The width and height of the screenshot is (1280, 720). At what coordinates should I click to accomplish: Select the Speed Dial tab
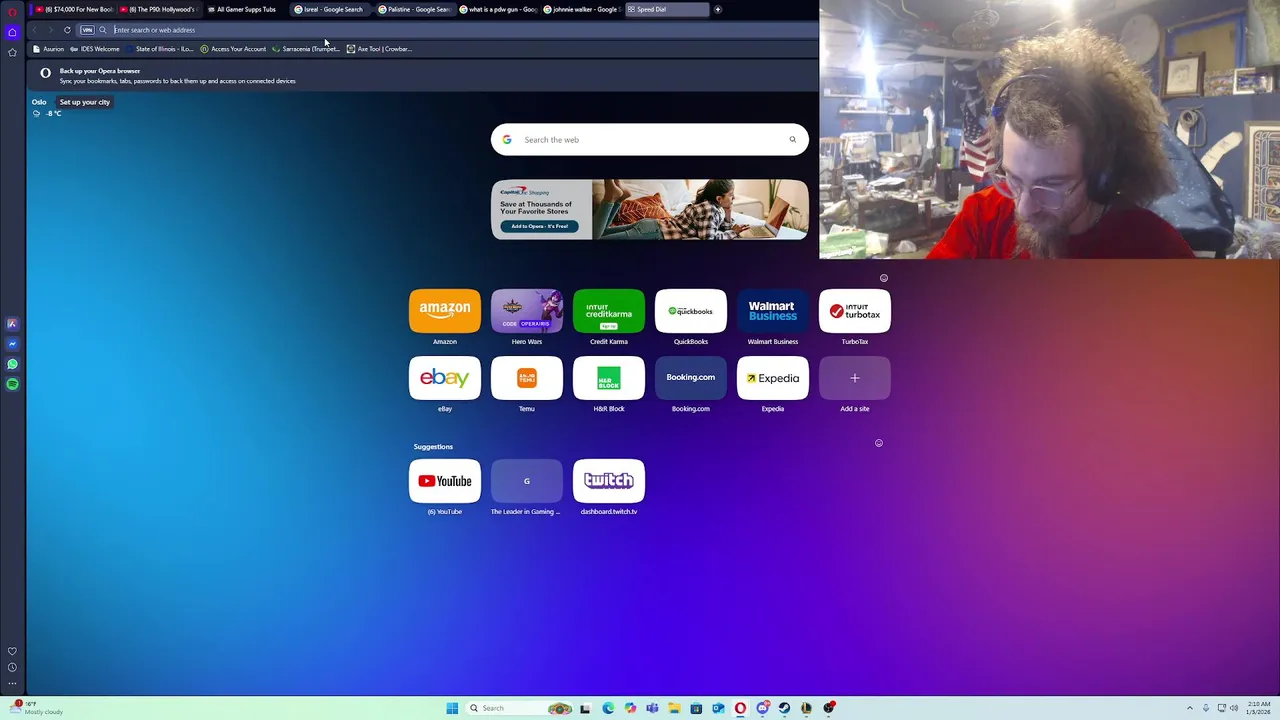[x=667, y=9]
